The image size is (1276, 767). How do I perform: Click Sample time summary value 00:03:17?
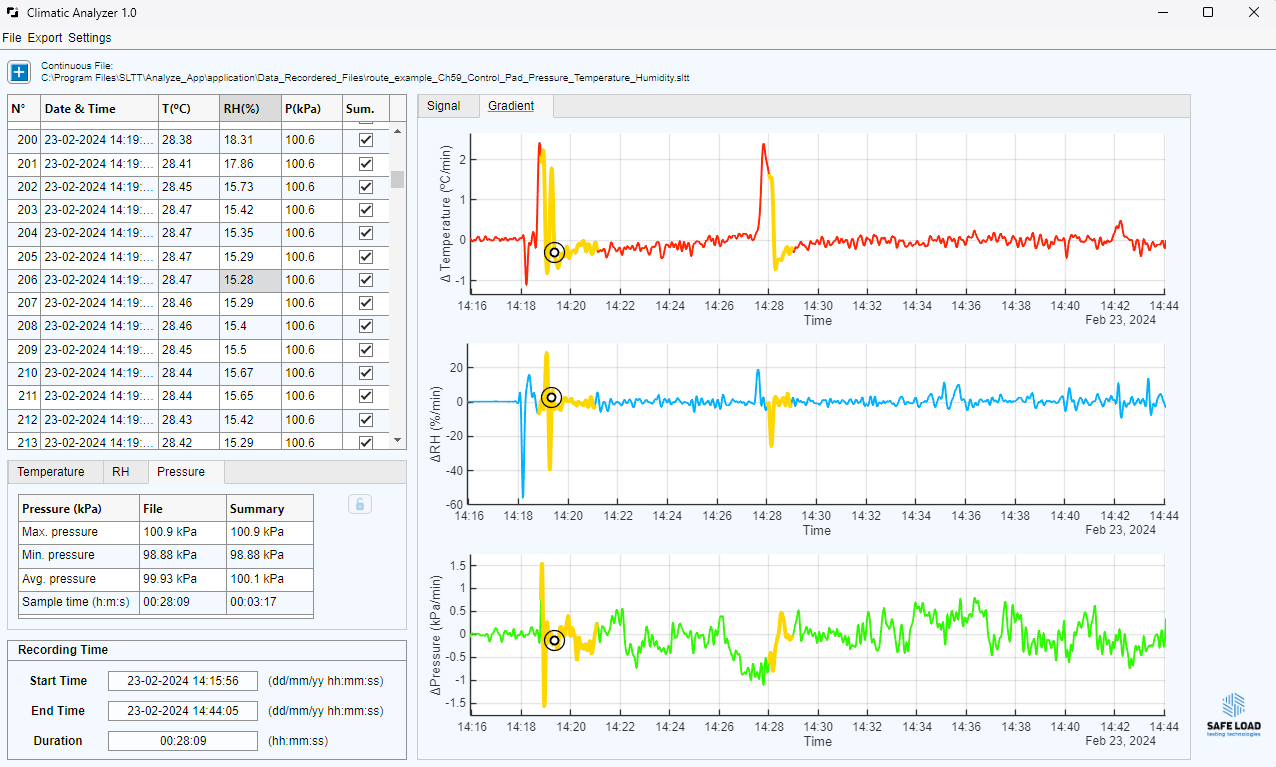pyautogui.click(x=270, y=603)
